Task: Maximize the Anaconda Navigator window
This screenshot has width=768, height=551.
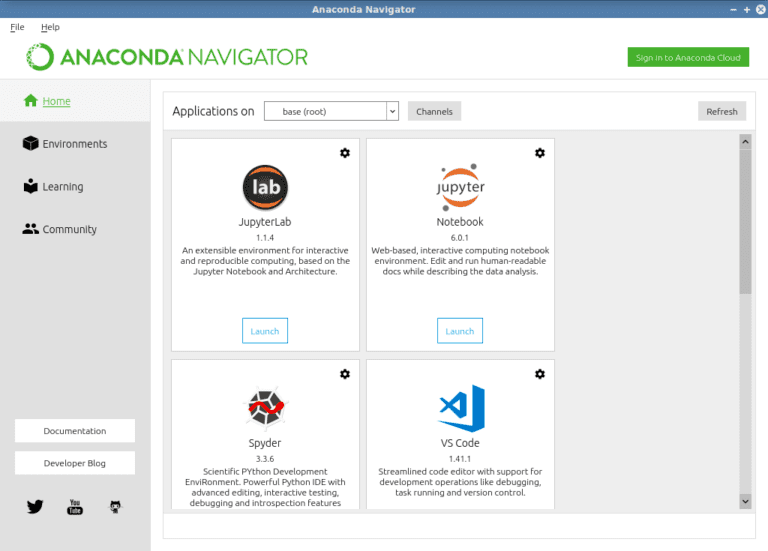Action: tap(747, 9)
